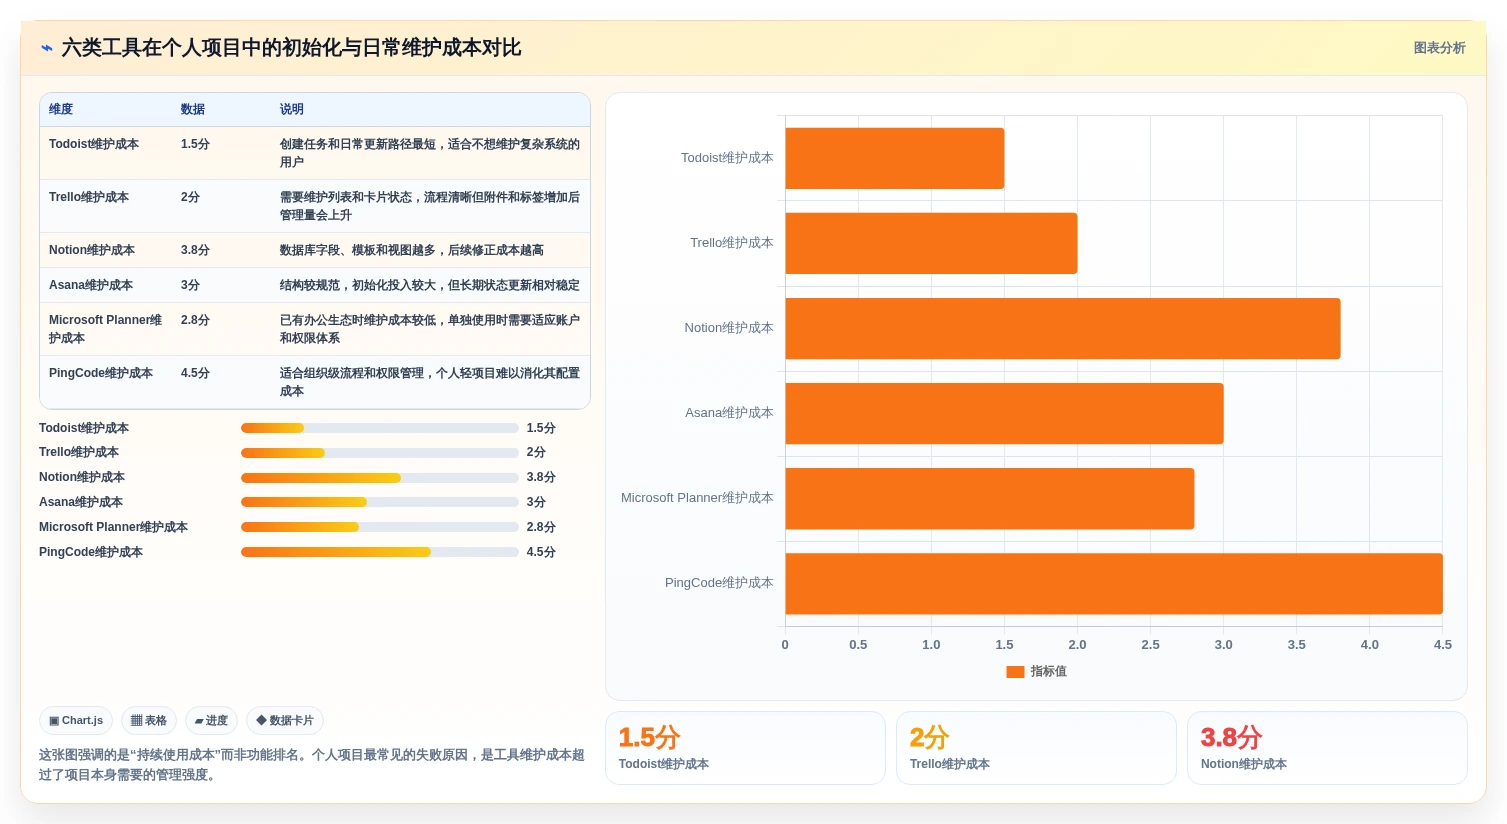1507x824 pixels.
Task: Click the 图表分析 label in the header
Action: (1439, 48)
